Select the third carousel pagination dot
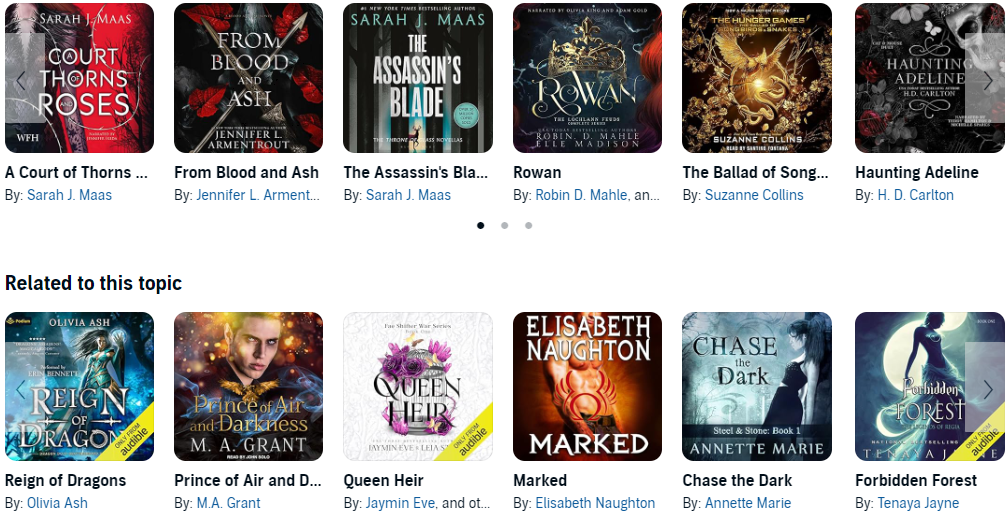 pos(528,226)
